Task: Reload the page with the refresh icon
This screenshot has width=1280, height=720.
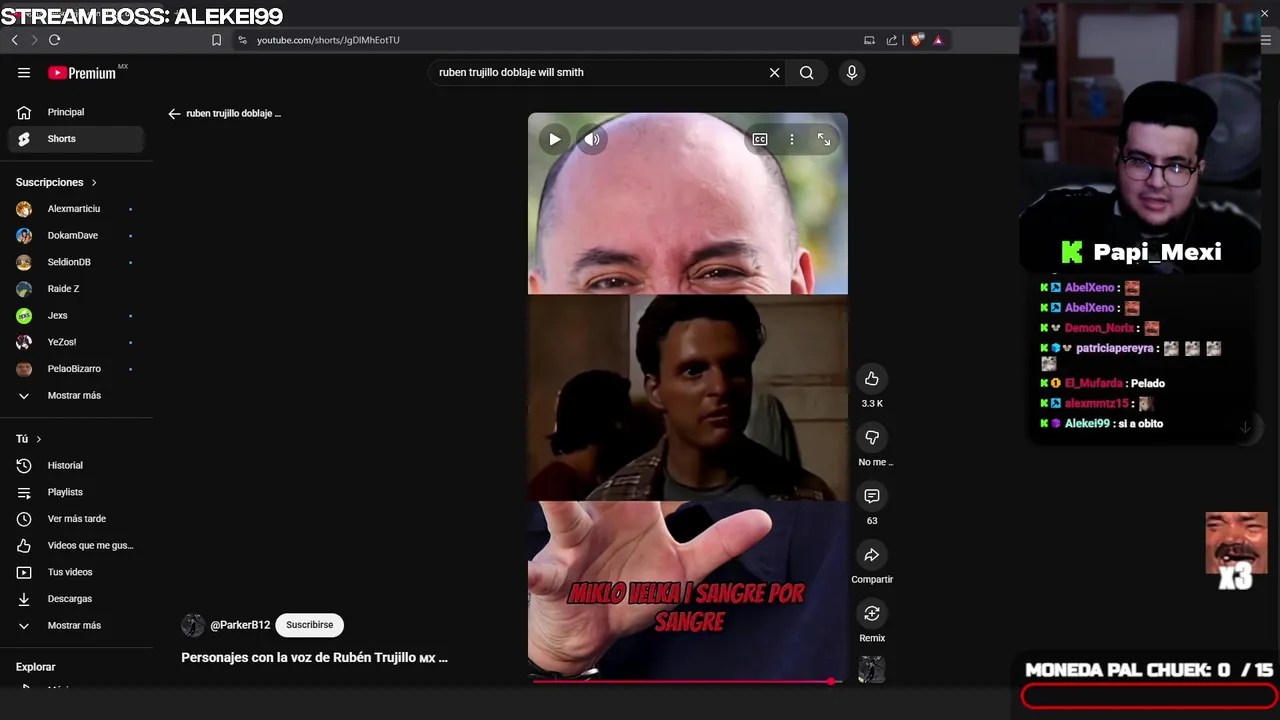Action: [54, 40]
